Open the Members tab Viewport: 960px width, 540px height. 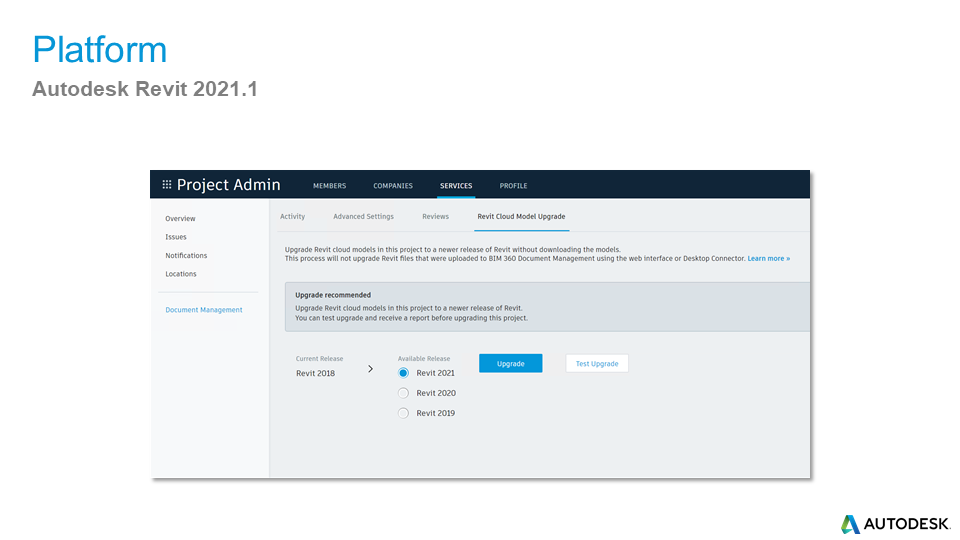tap(329, 186)
